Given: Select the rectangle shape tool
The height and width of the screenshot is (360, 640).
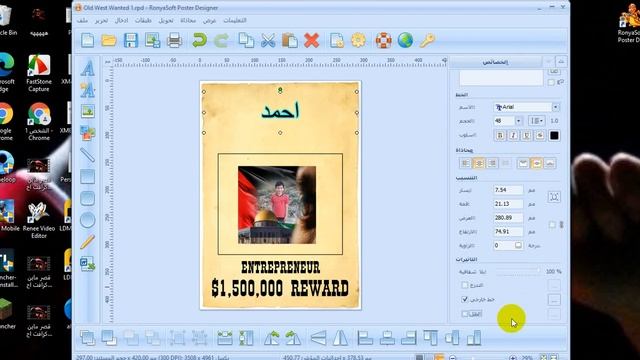Looking at the screenshot, I should (87, 177).
